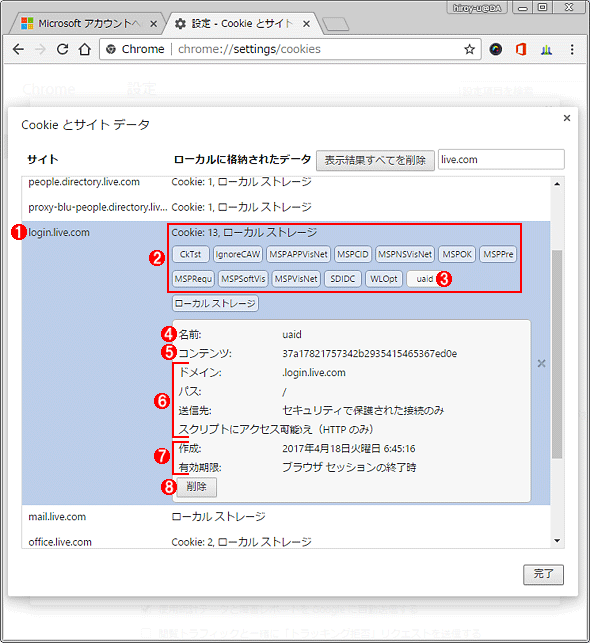Select the SDIDC cookie chip
This screenshot has height=643, width=590.
343,279
